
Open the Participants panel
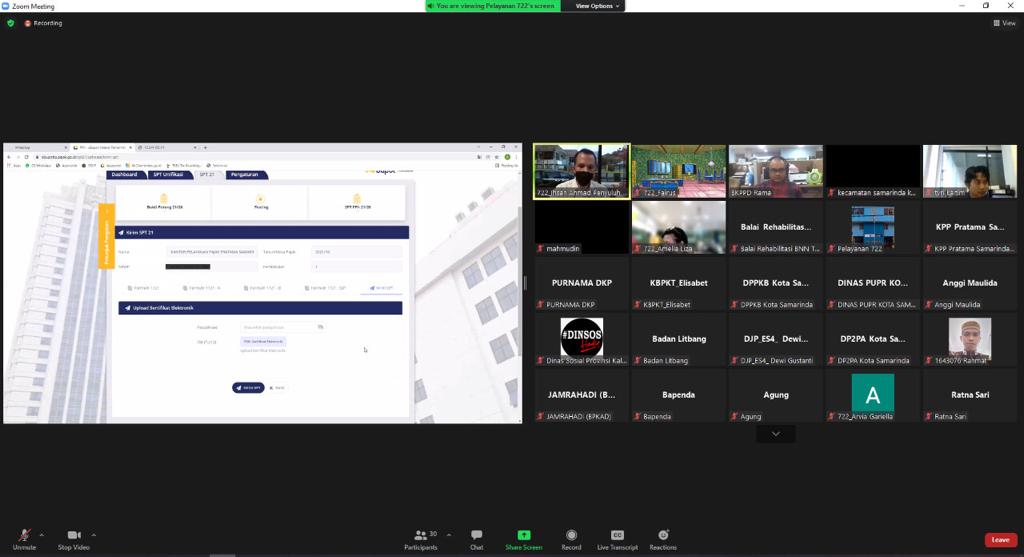pos(421,536)
